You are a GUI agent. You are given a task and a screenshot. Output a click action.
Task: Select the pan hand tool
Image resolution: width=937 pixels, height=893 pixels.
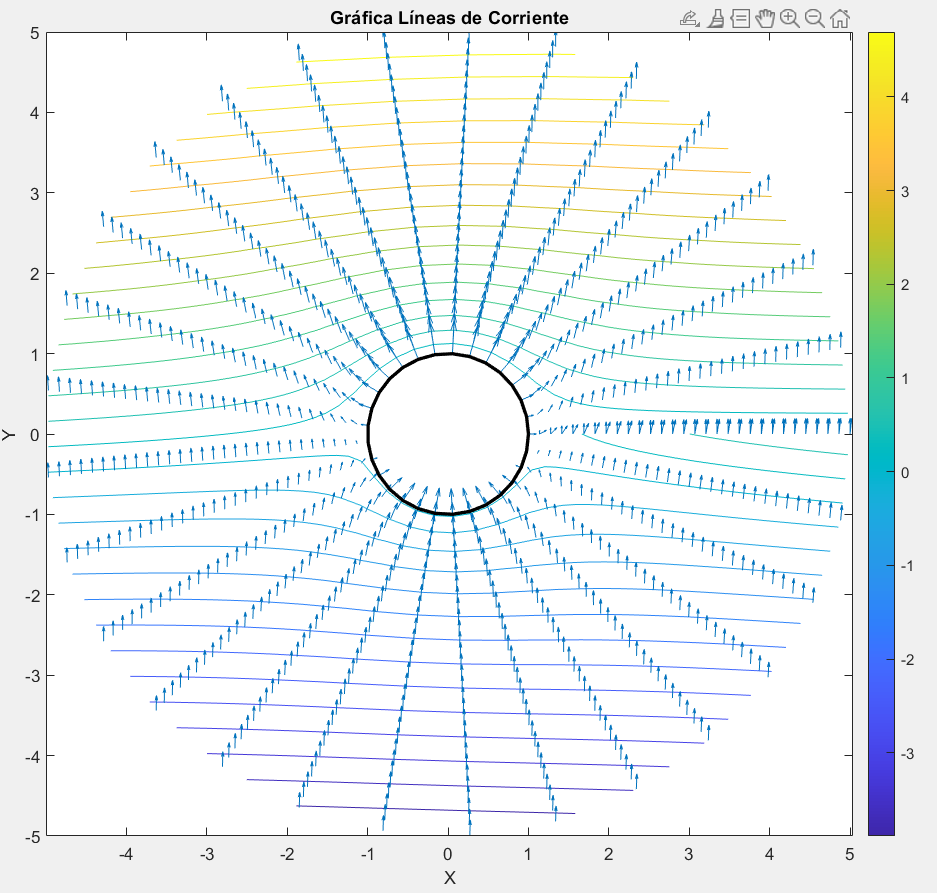tap(765, 18)
